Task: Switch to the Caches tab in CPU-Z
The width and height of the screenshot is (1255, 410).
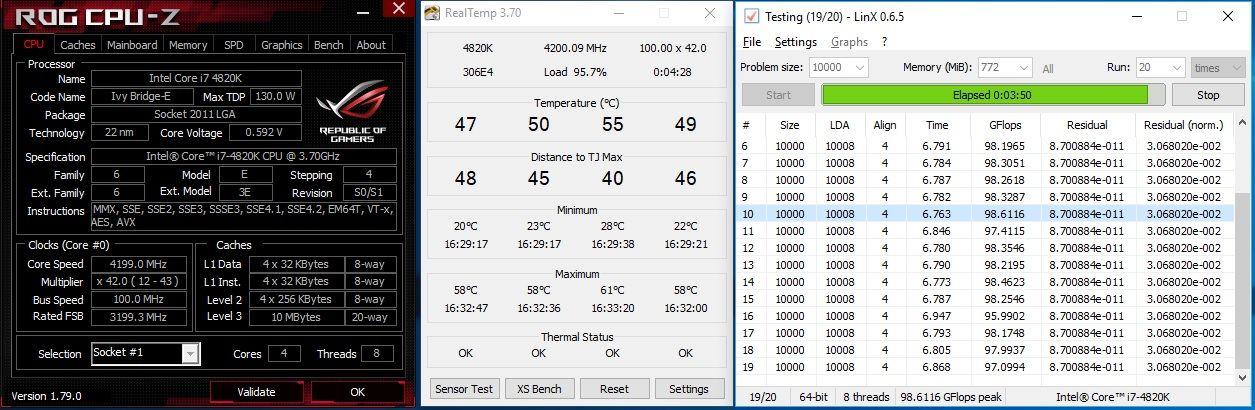Action: 78,44
